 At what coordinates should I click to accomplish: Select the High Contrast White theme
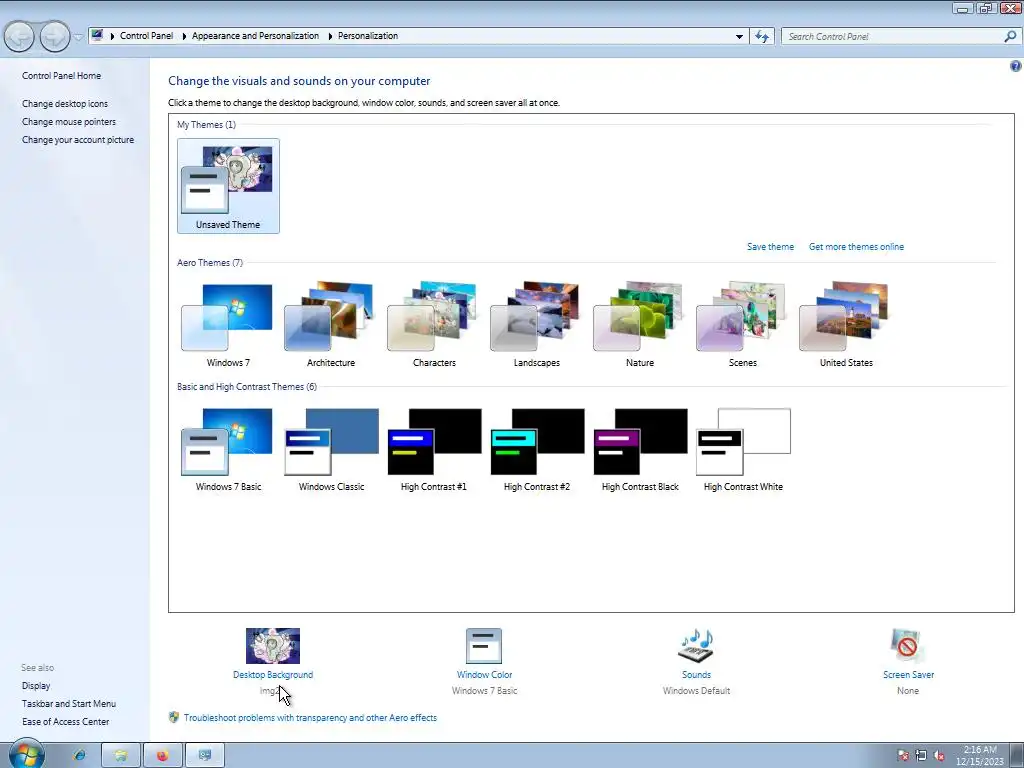(743, 449)
